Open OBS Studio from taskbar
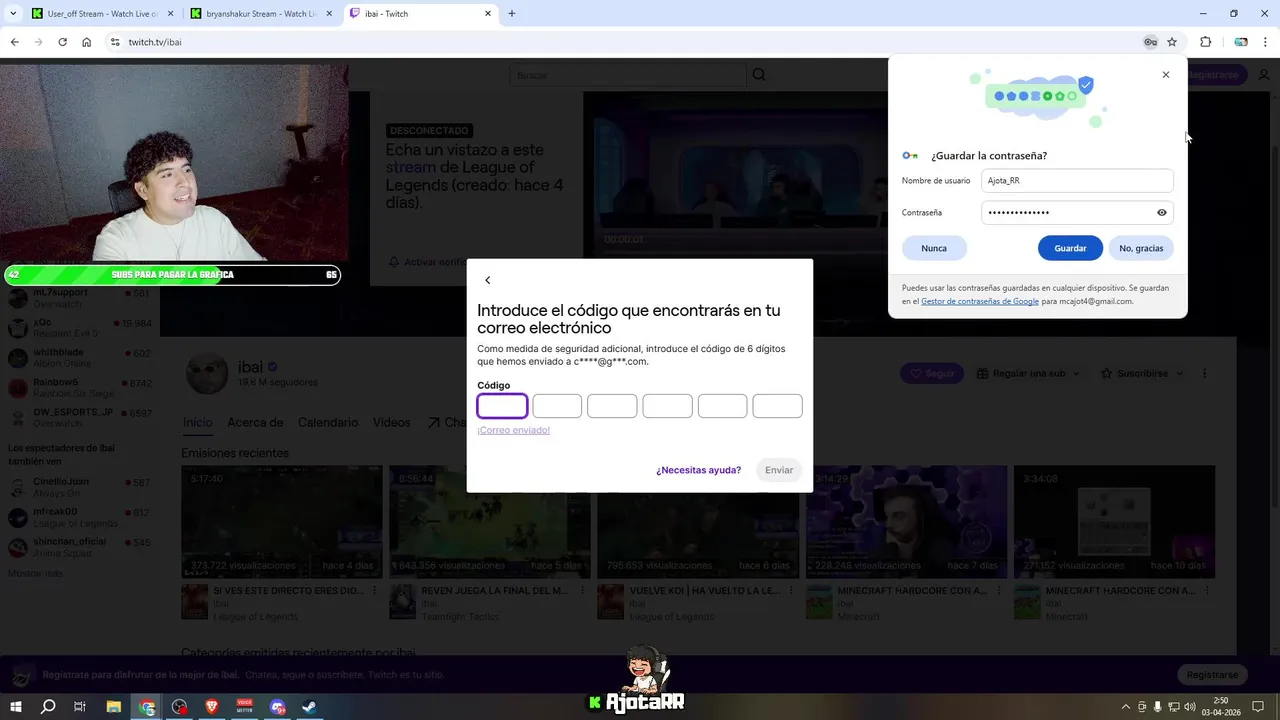This screenshot has width=1280, height=720. tap(179, 707)
